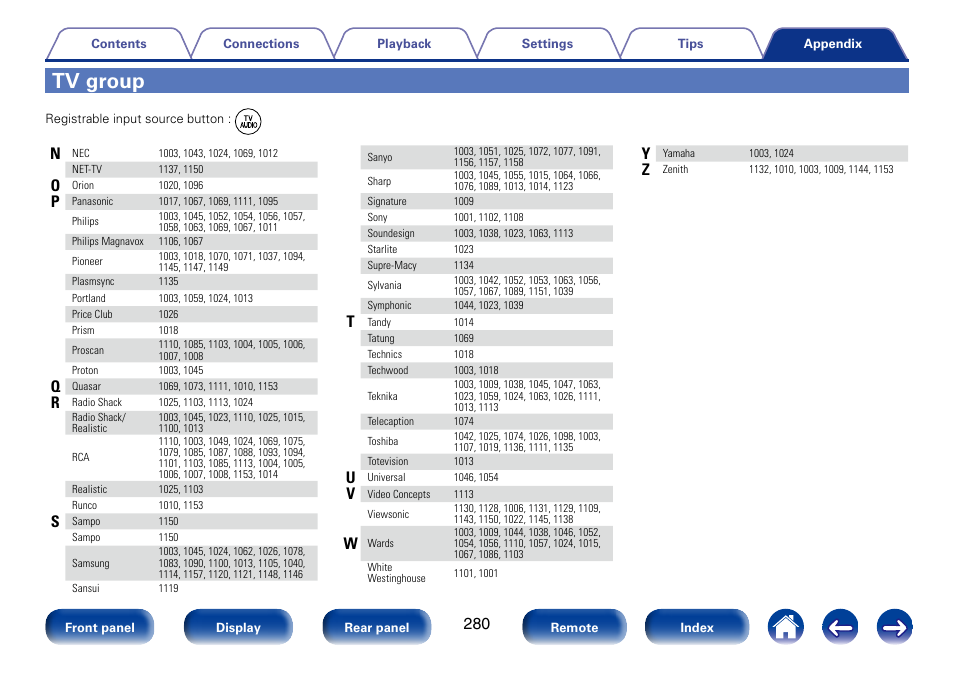Select the Pioneer brand name
This screenshot has width=954, height=673.
87,262
